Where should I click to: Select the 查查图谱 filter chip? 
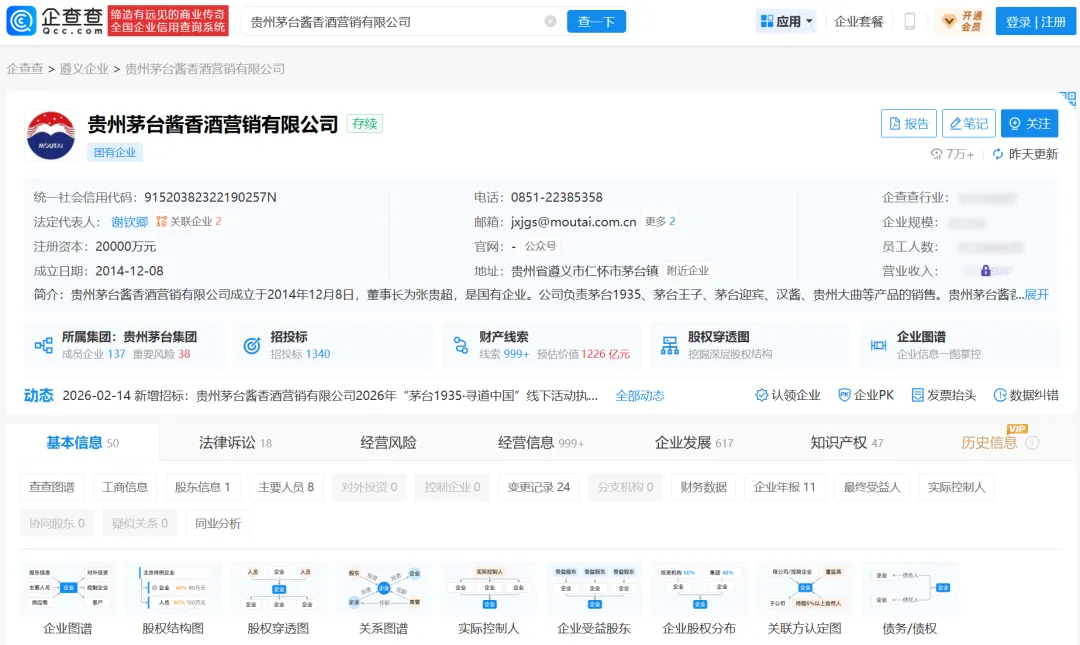click(x=52, y=487)
